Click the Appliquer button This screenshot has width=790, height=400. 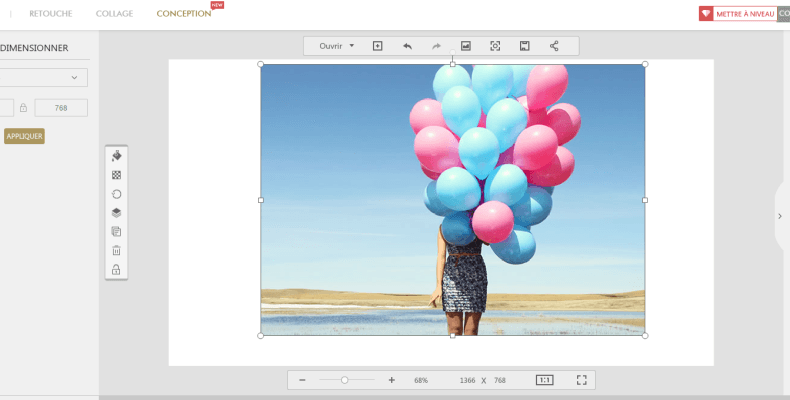pos(24,136)
